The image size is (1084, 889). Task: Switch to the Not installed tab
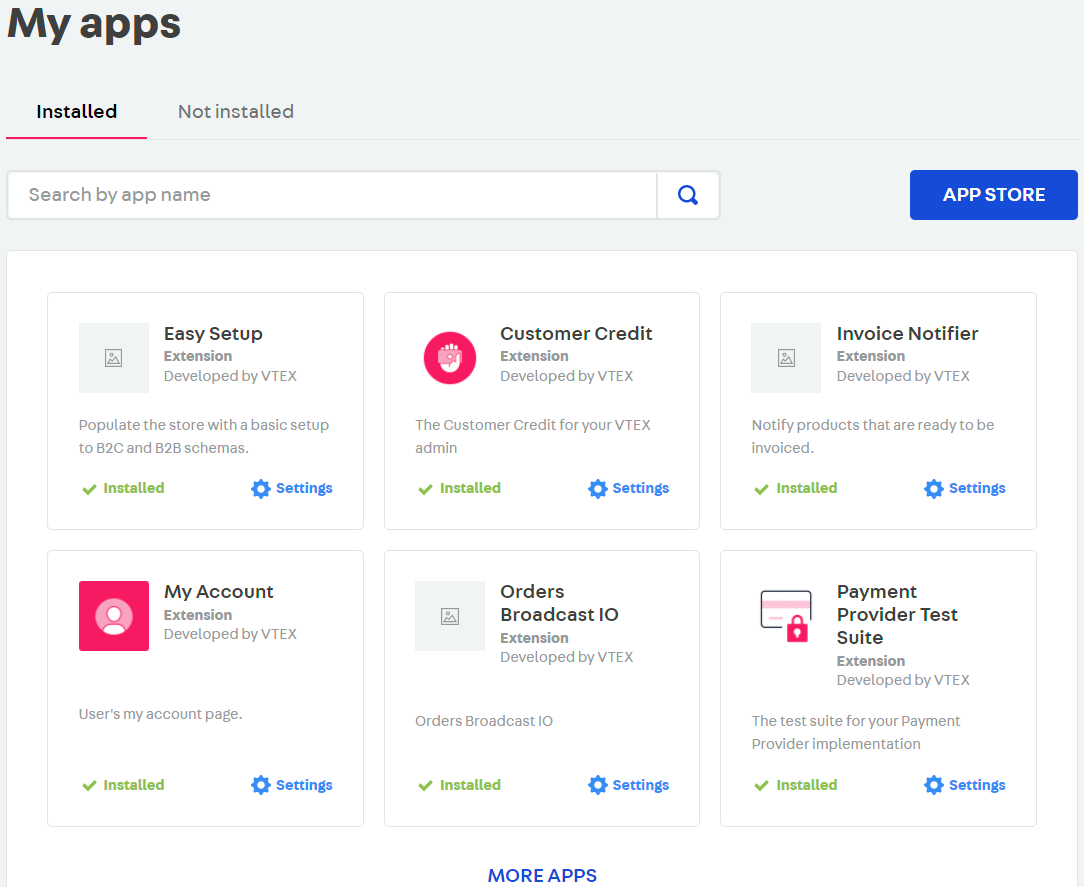point(236,112)
